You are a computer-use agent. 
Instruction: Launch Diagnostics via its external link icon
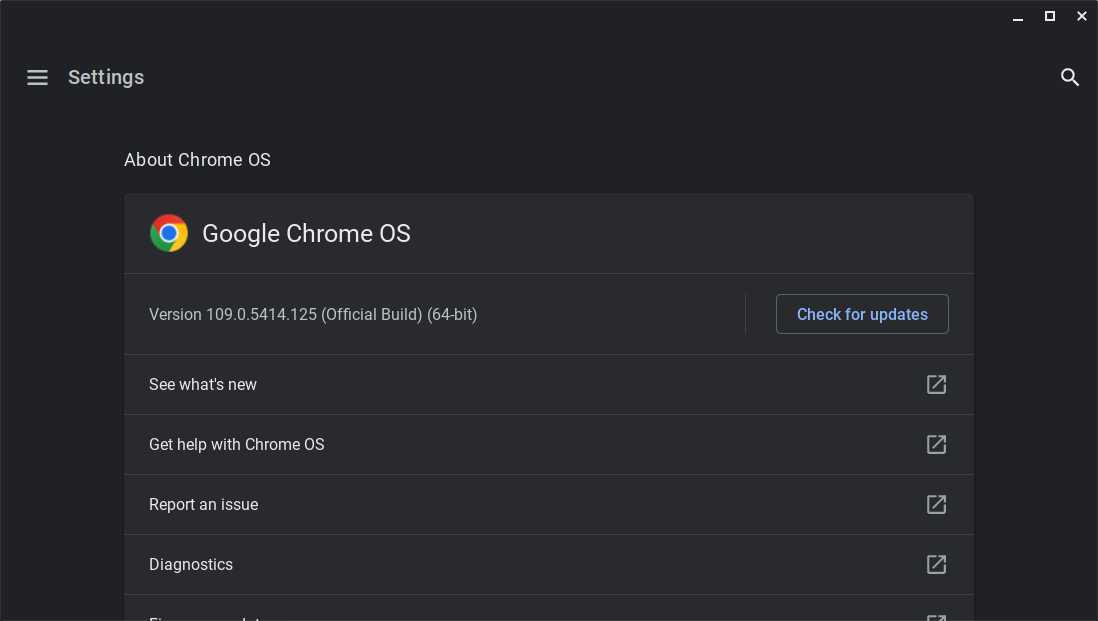tap(936, 564)
